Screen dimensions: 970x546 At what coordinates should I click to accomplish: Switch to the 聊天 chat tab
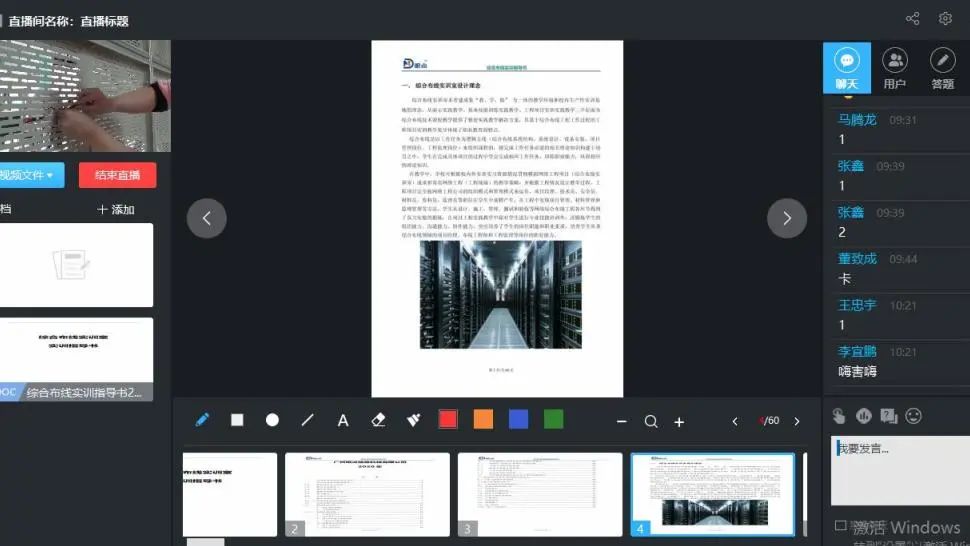click(847, 68)
